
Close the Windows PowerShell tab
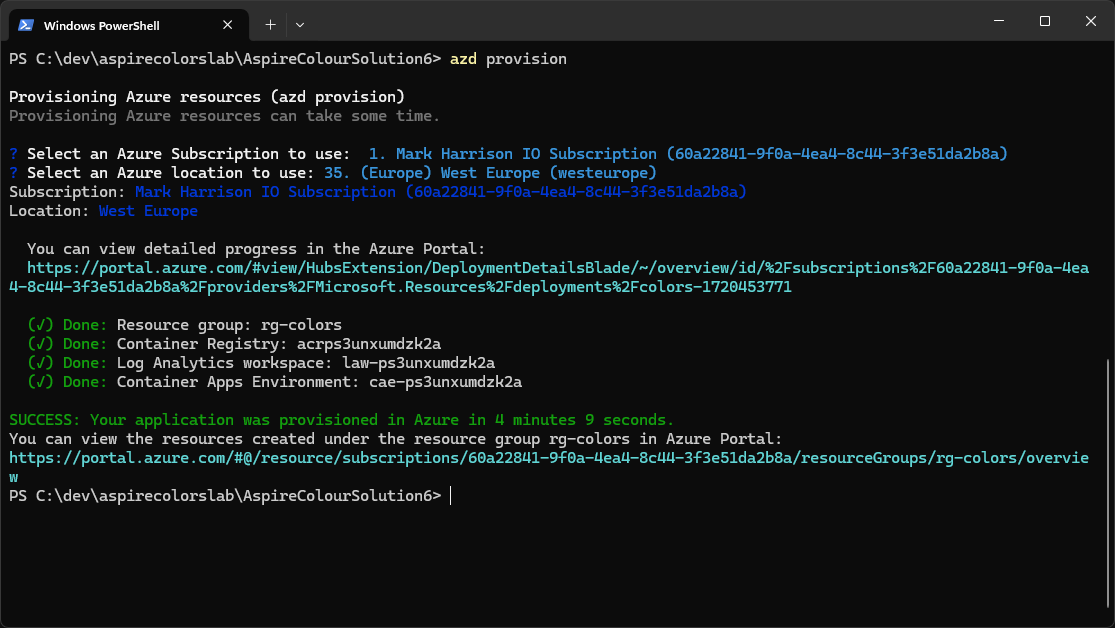point(230,25)
